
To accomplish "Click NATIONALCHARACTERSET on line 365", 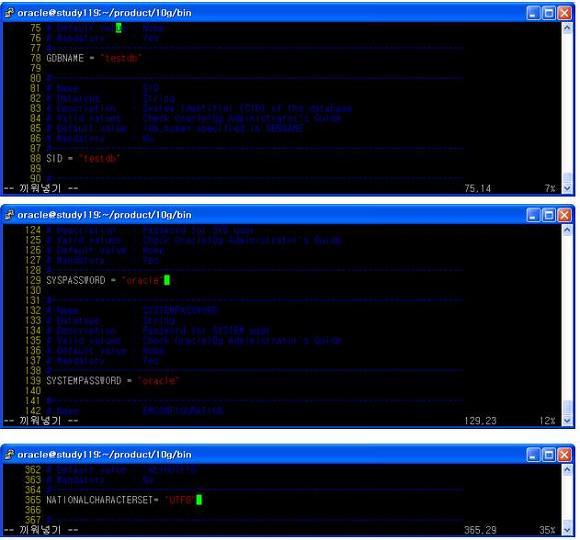I will pos(100,500).
